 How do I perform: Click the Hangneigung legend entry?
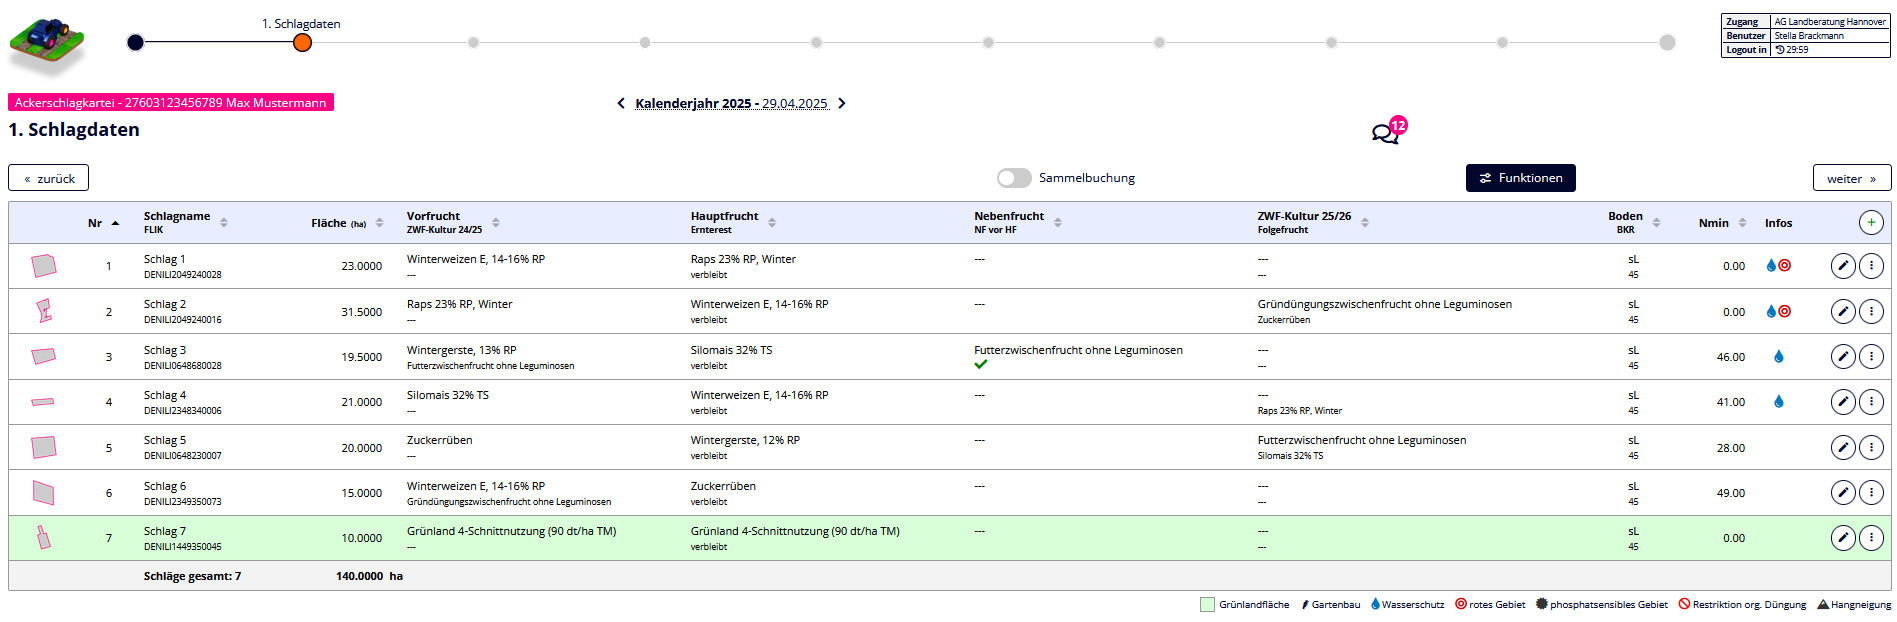coord(1854,604)
